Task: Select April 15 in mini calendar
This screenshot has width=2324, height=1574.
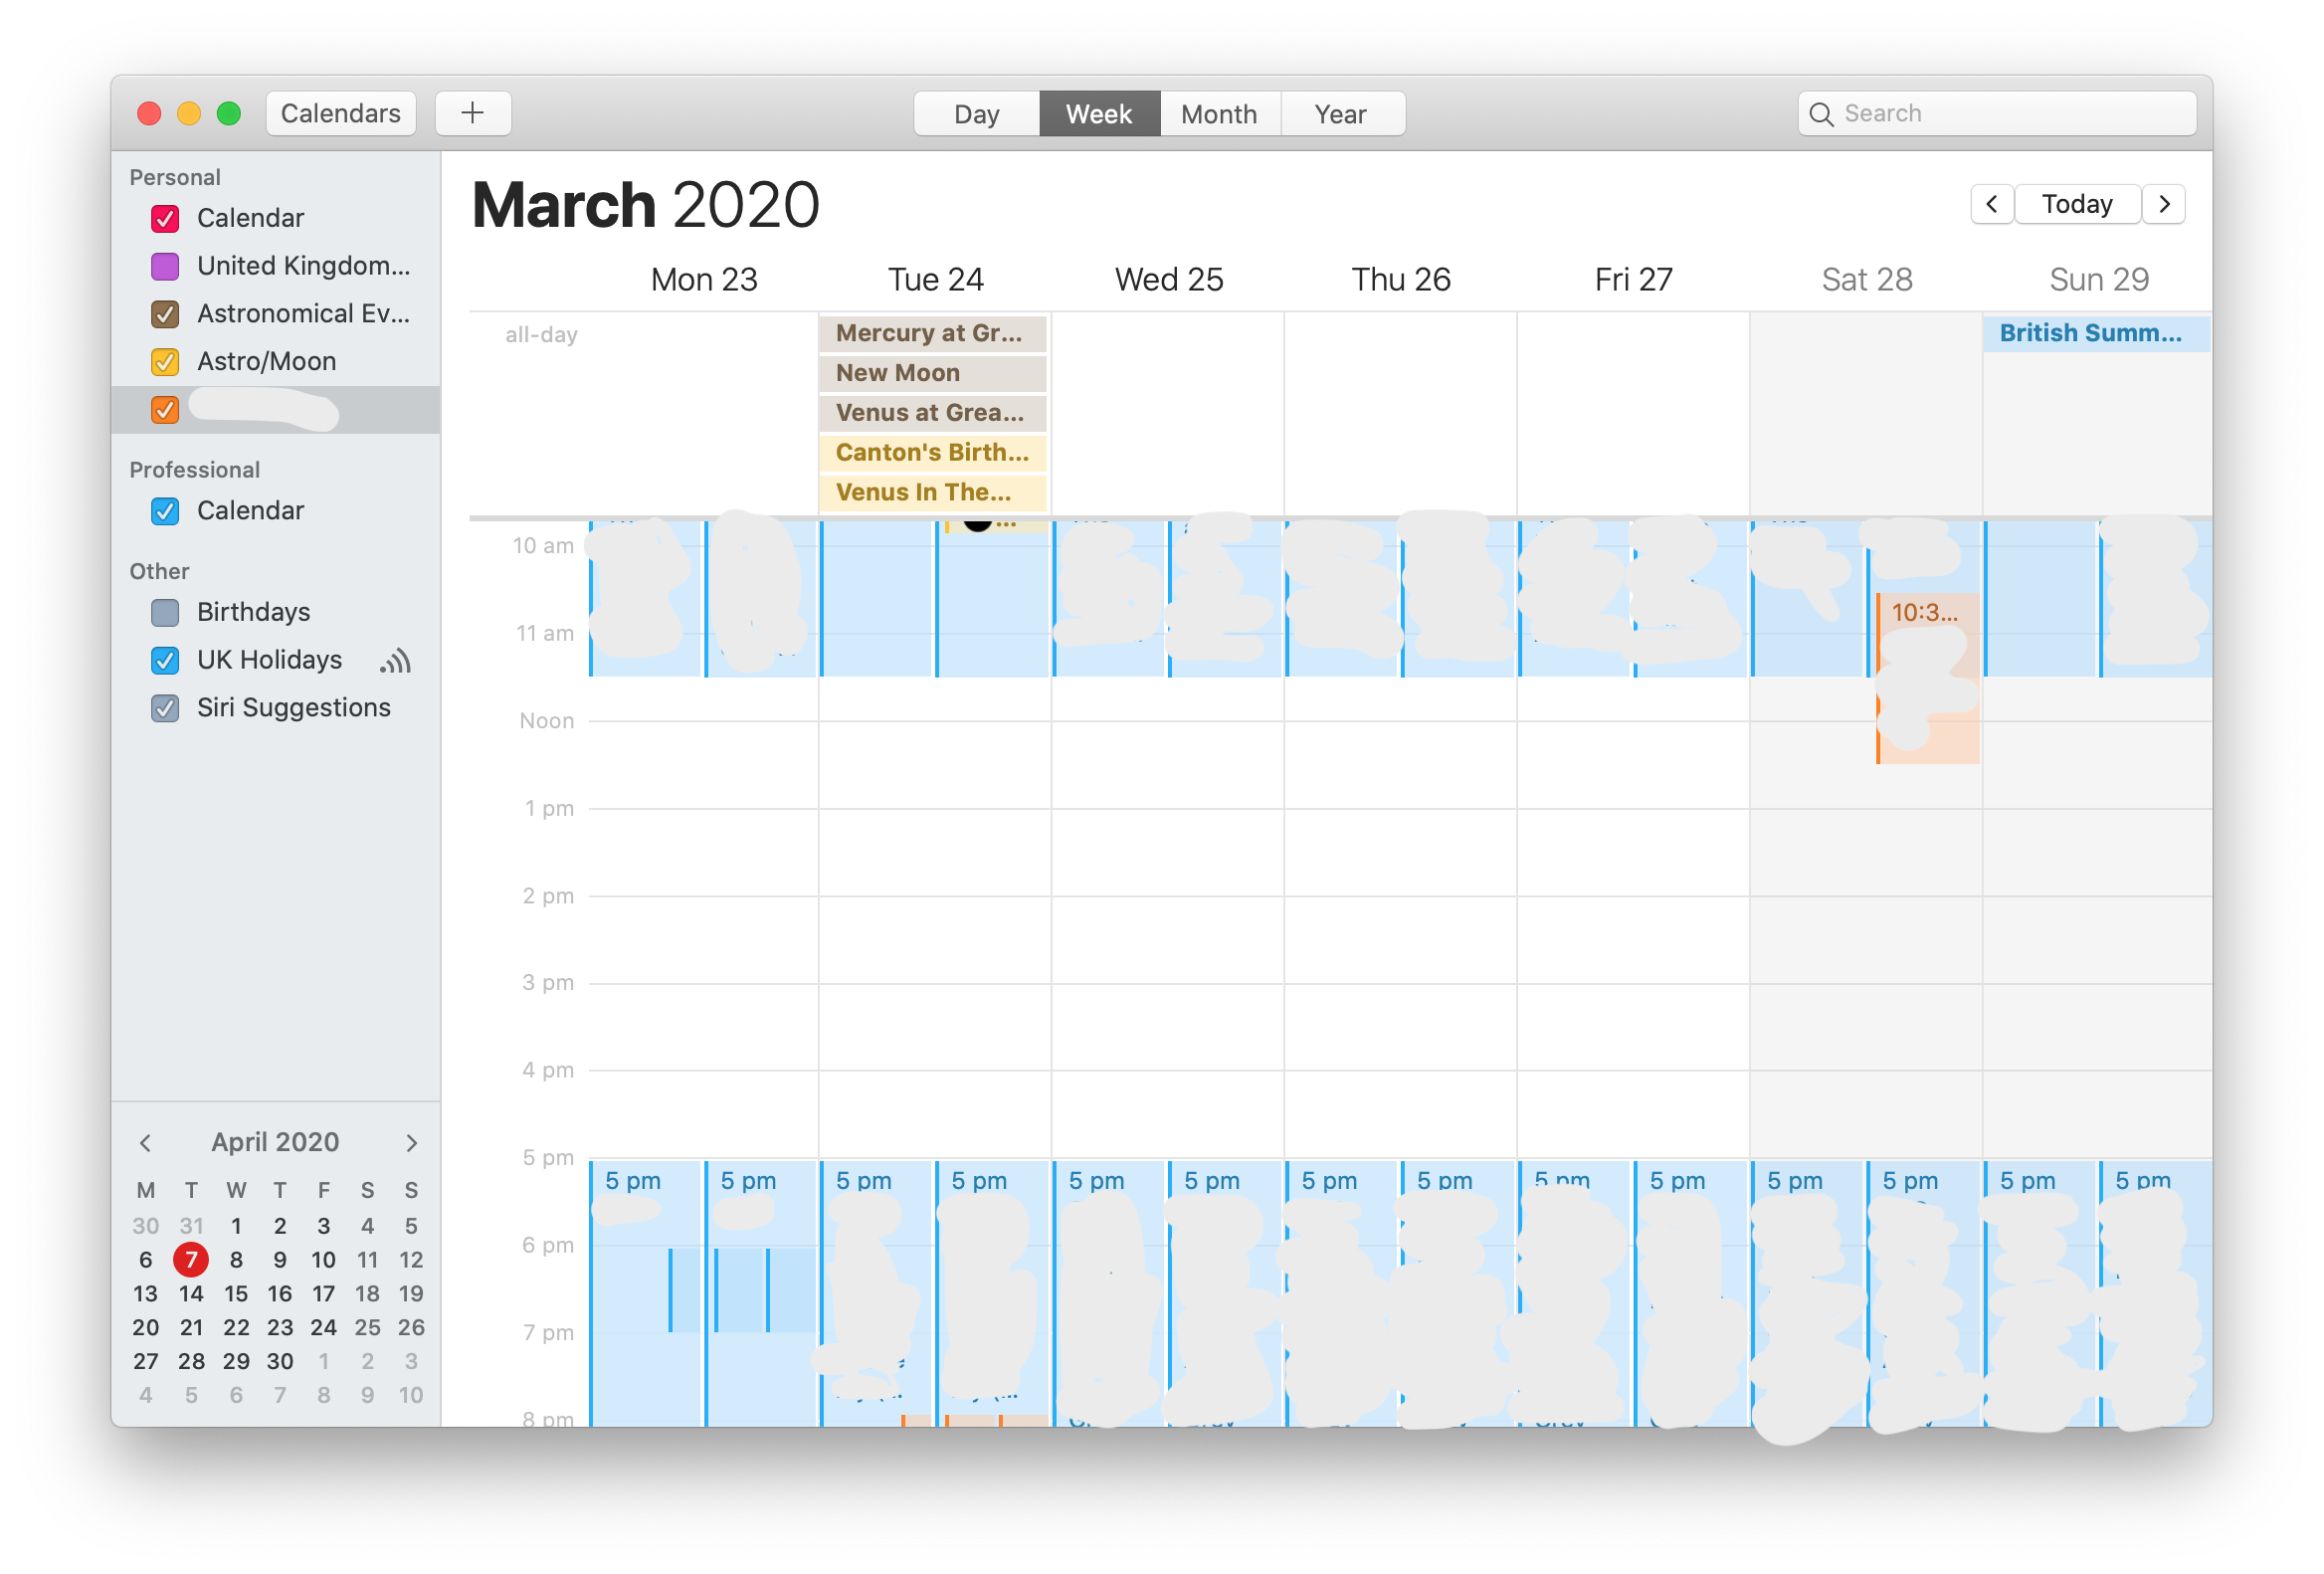Action: pos(236,1294)
